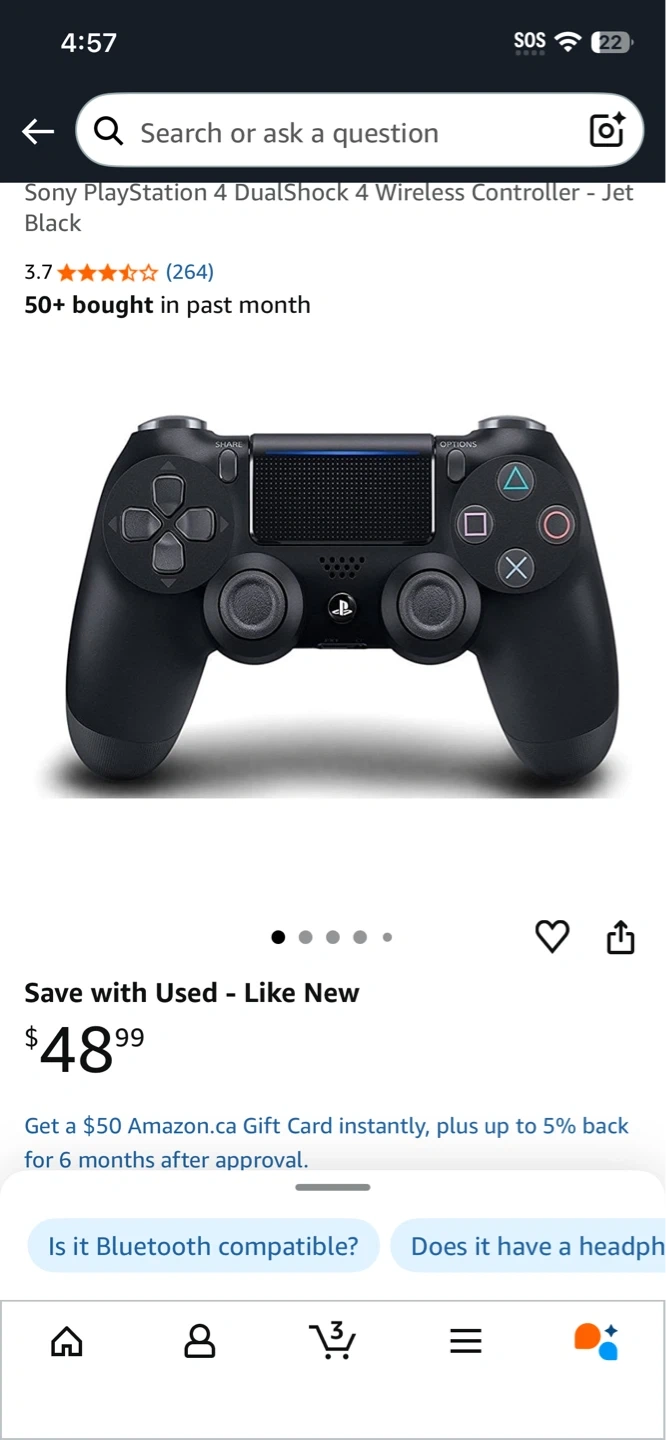Open the shopping cart with 3 items

(x=332, y=1340)
